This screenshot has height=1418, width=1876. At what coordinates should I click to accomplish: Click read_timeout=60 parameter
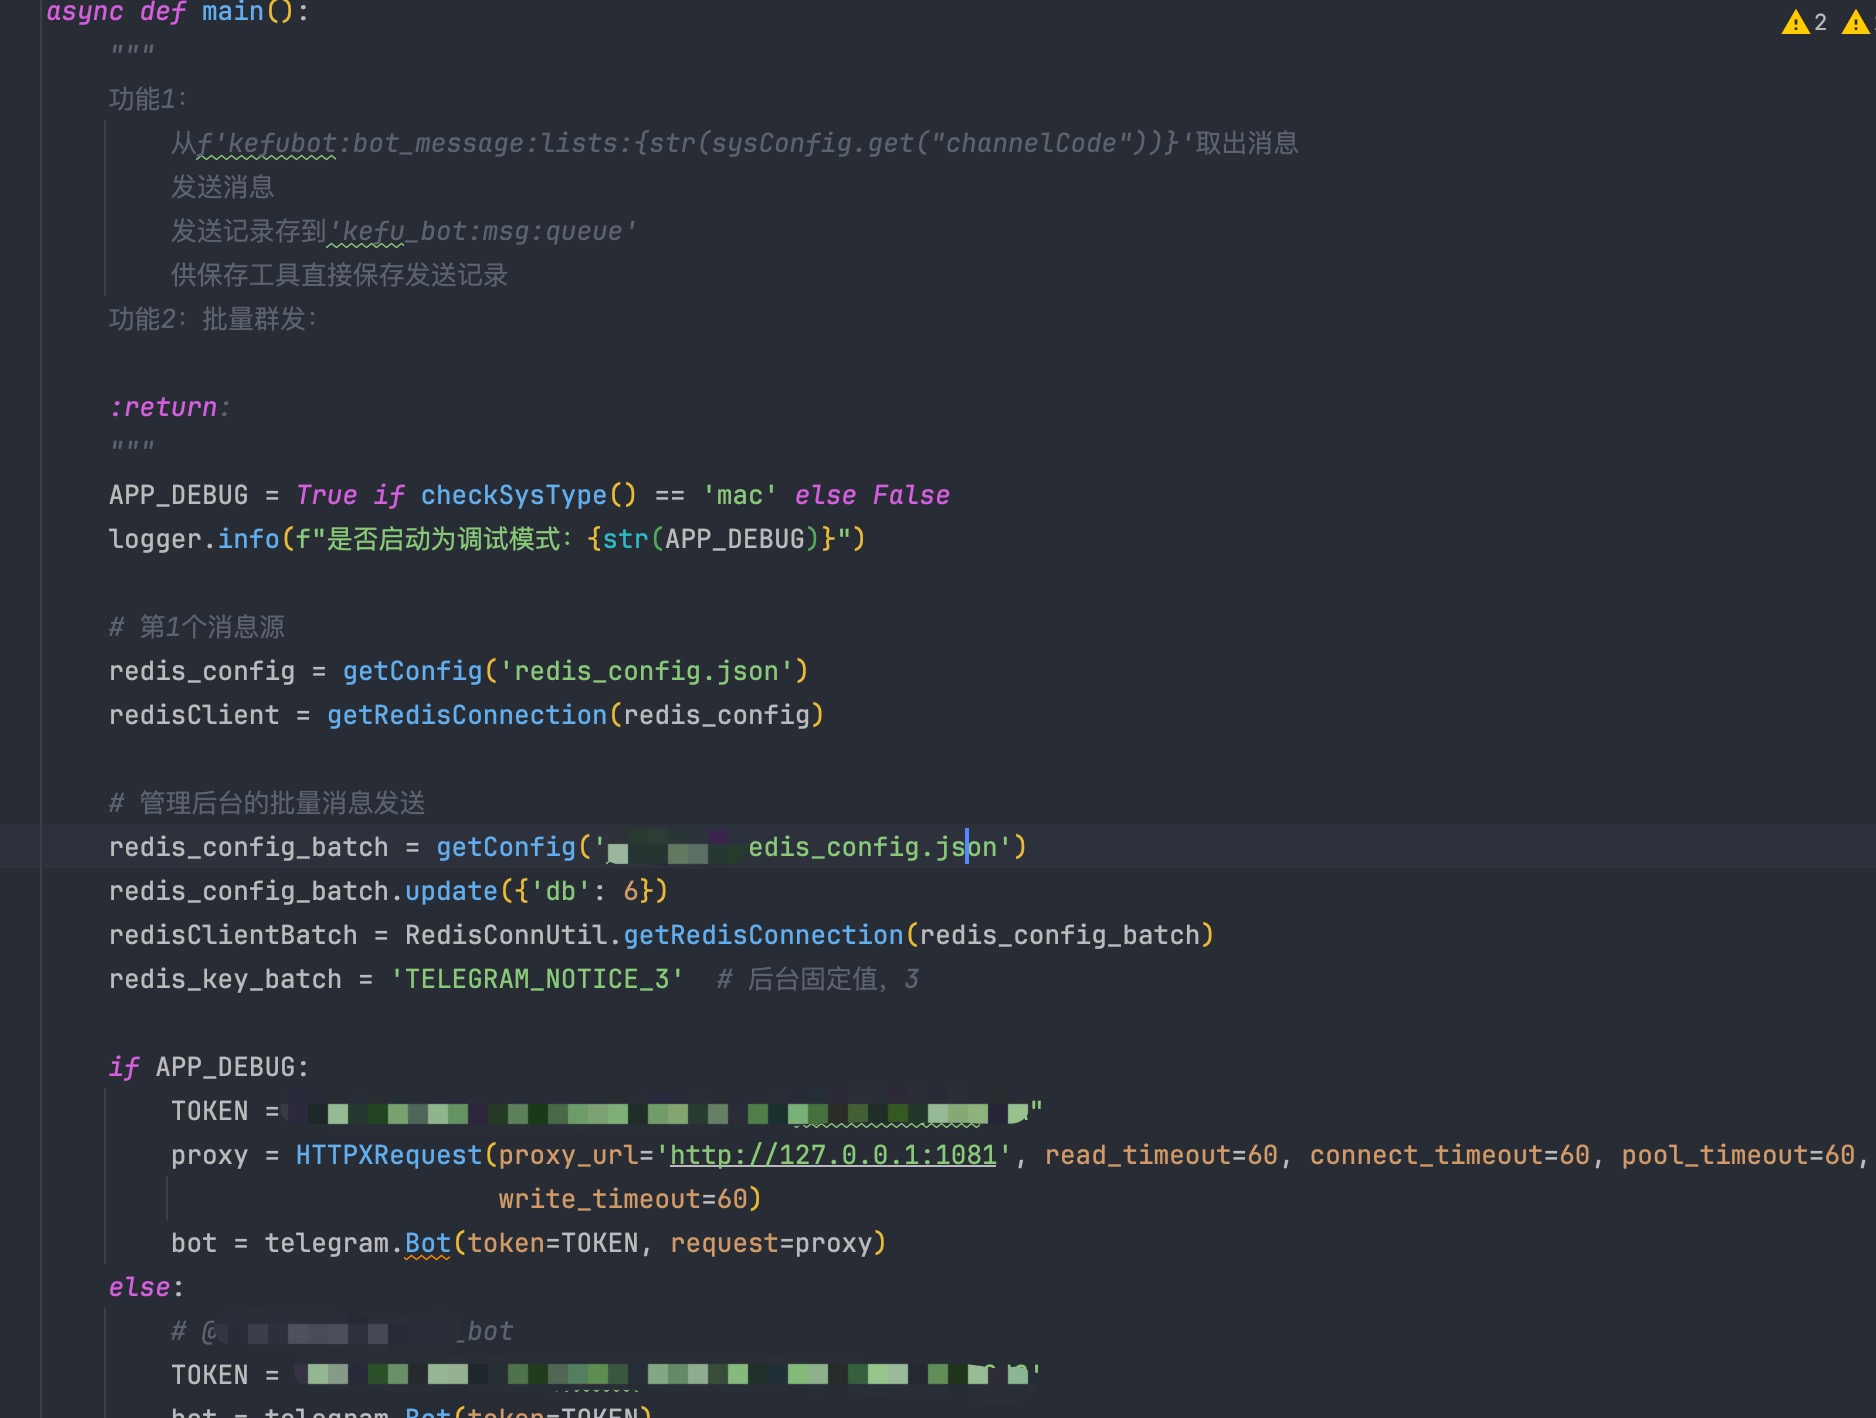click(x=1161, y=1155)
